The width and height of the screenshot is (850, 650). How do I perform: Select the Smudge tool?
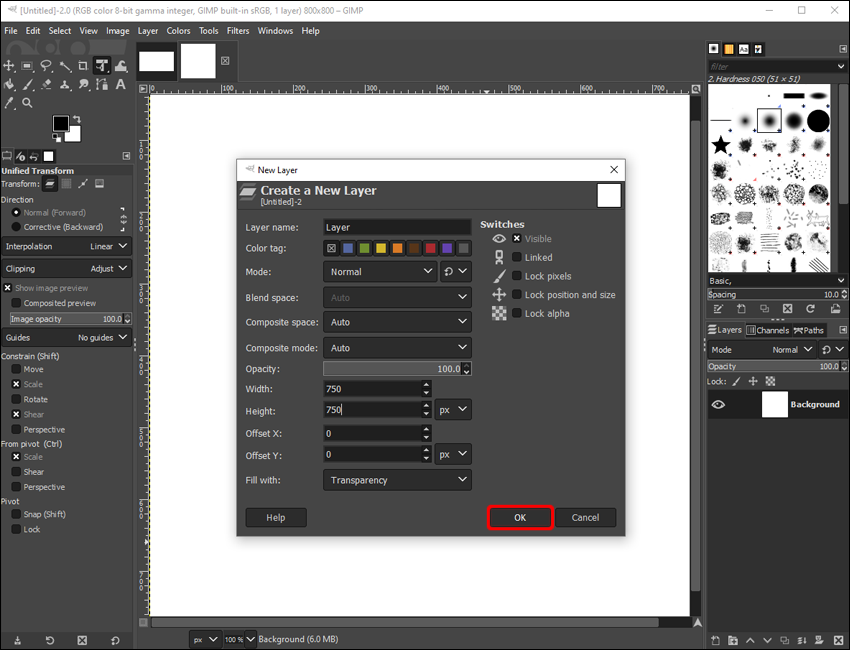pyautogui.click(x=83, y=85)
